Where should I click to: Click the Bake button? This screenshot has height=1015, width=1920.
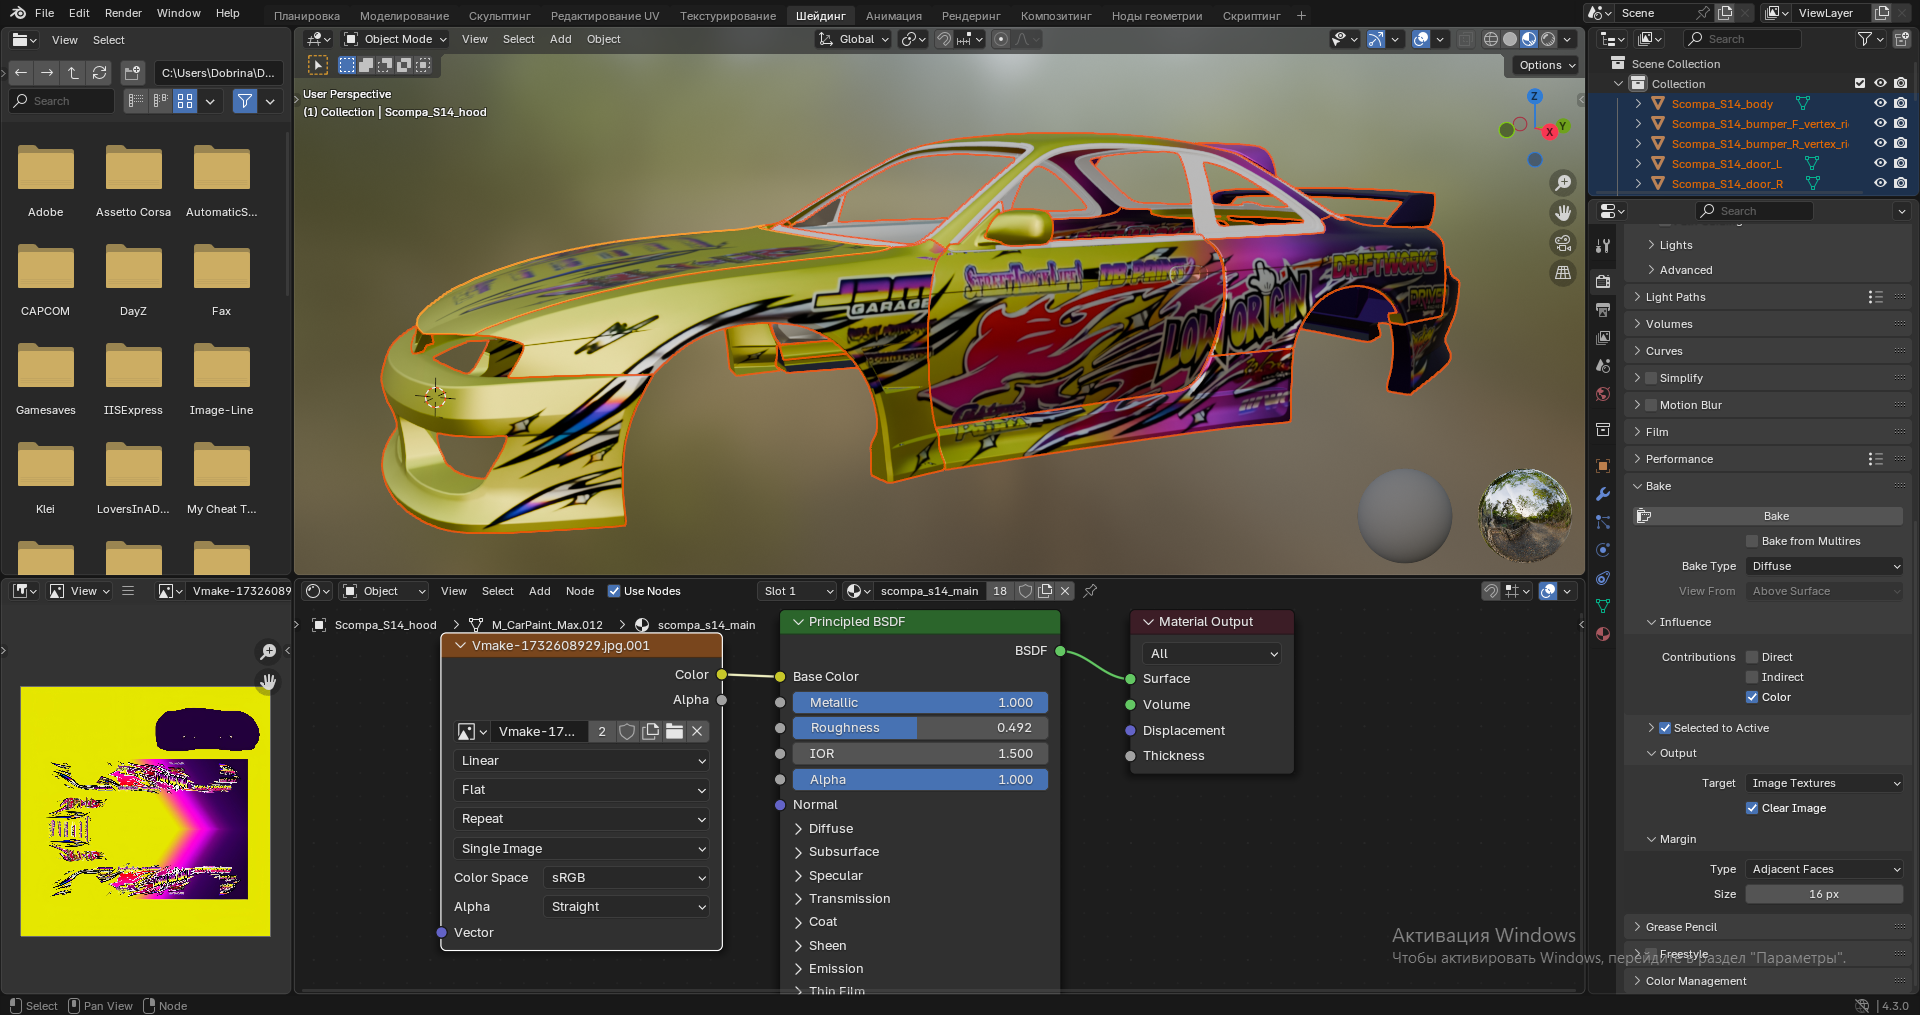tap(1768, 516)
